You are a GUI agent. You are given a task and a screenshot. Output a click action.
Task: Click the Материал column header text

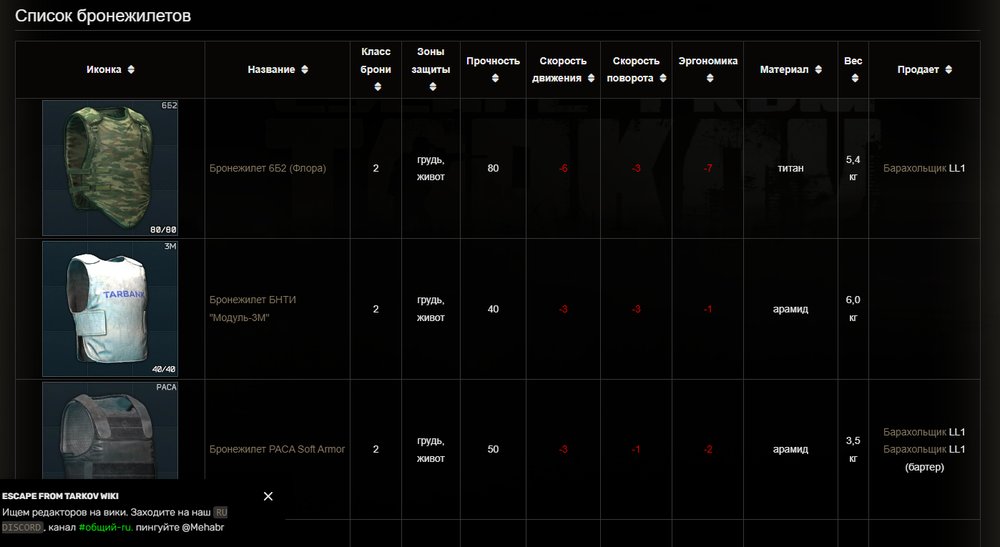(x=784, y=69)
